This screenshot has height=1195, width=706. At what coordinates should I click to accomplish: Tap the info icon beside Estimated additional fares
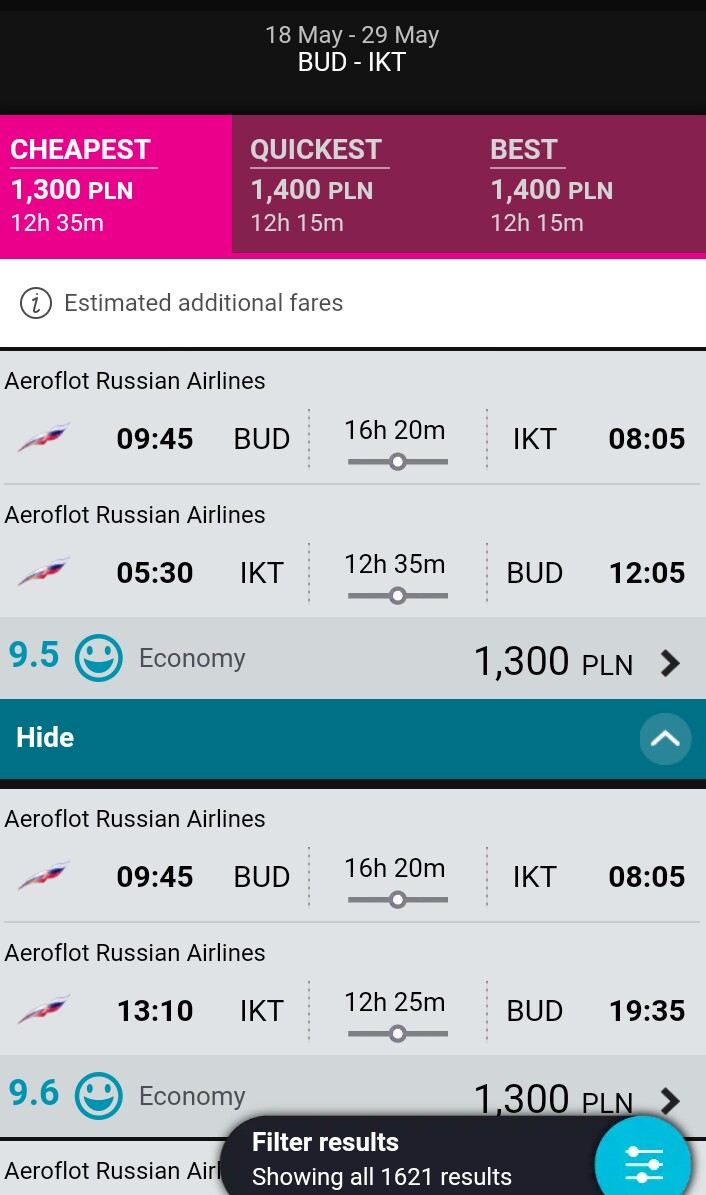coord(36,303)
